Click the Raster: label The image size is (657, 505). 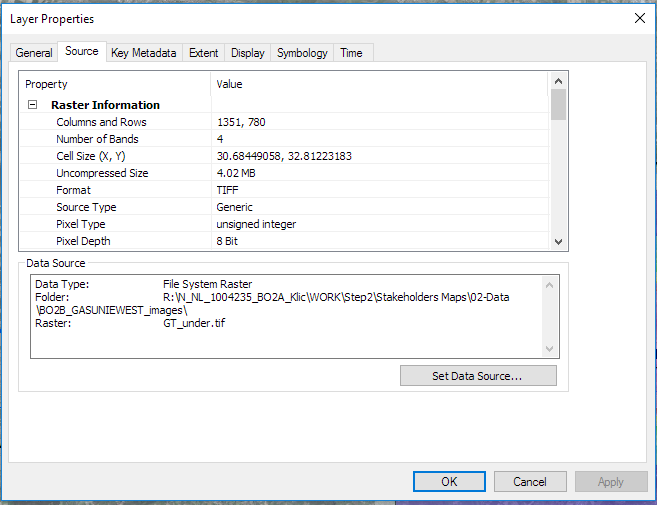[53, 323]
